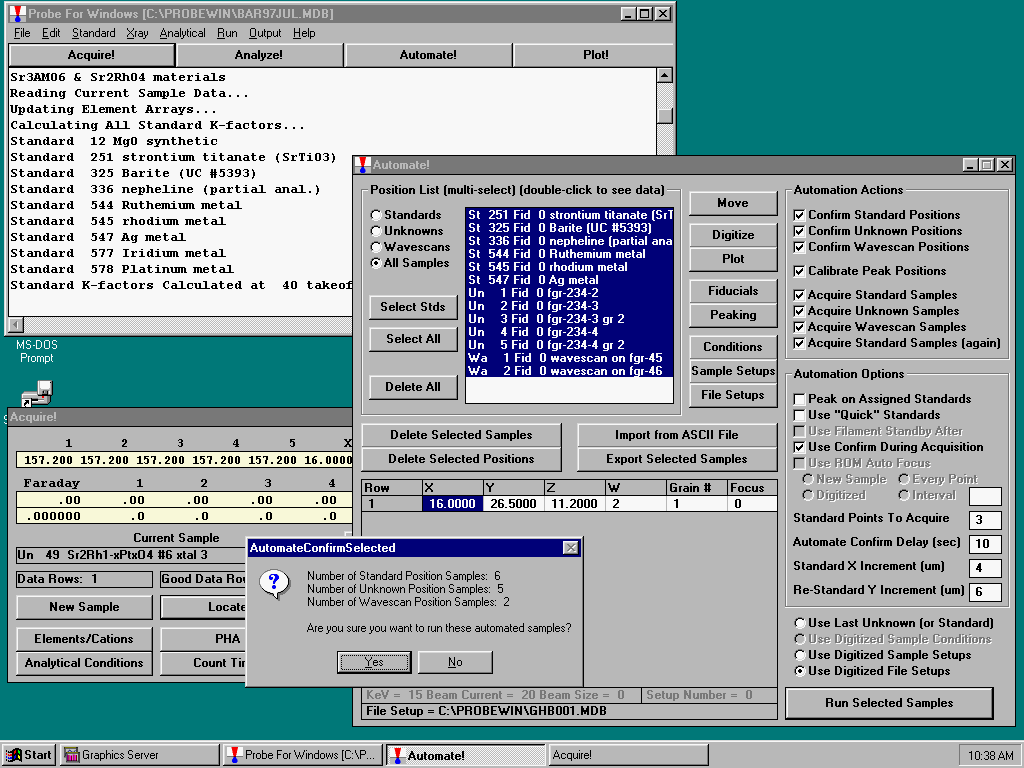Click question mark icon in confirmation dialog
The height and width of the screenshot is (768, 1024).
(274, 583)
